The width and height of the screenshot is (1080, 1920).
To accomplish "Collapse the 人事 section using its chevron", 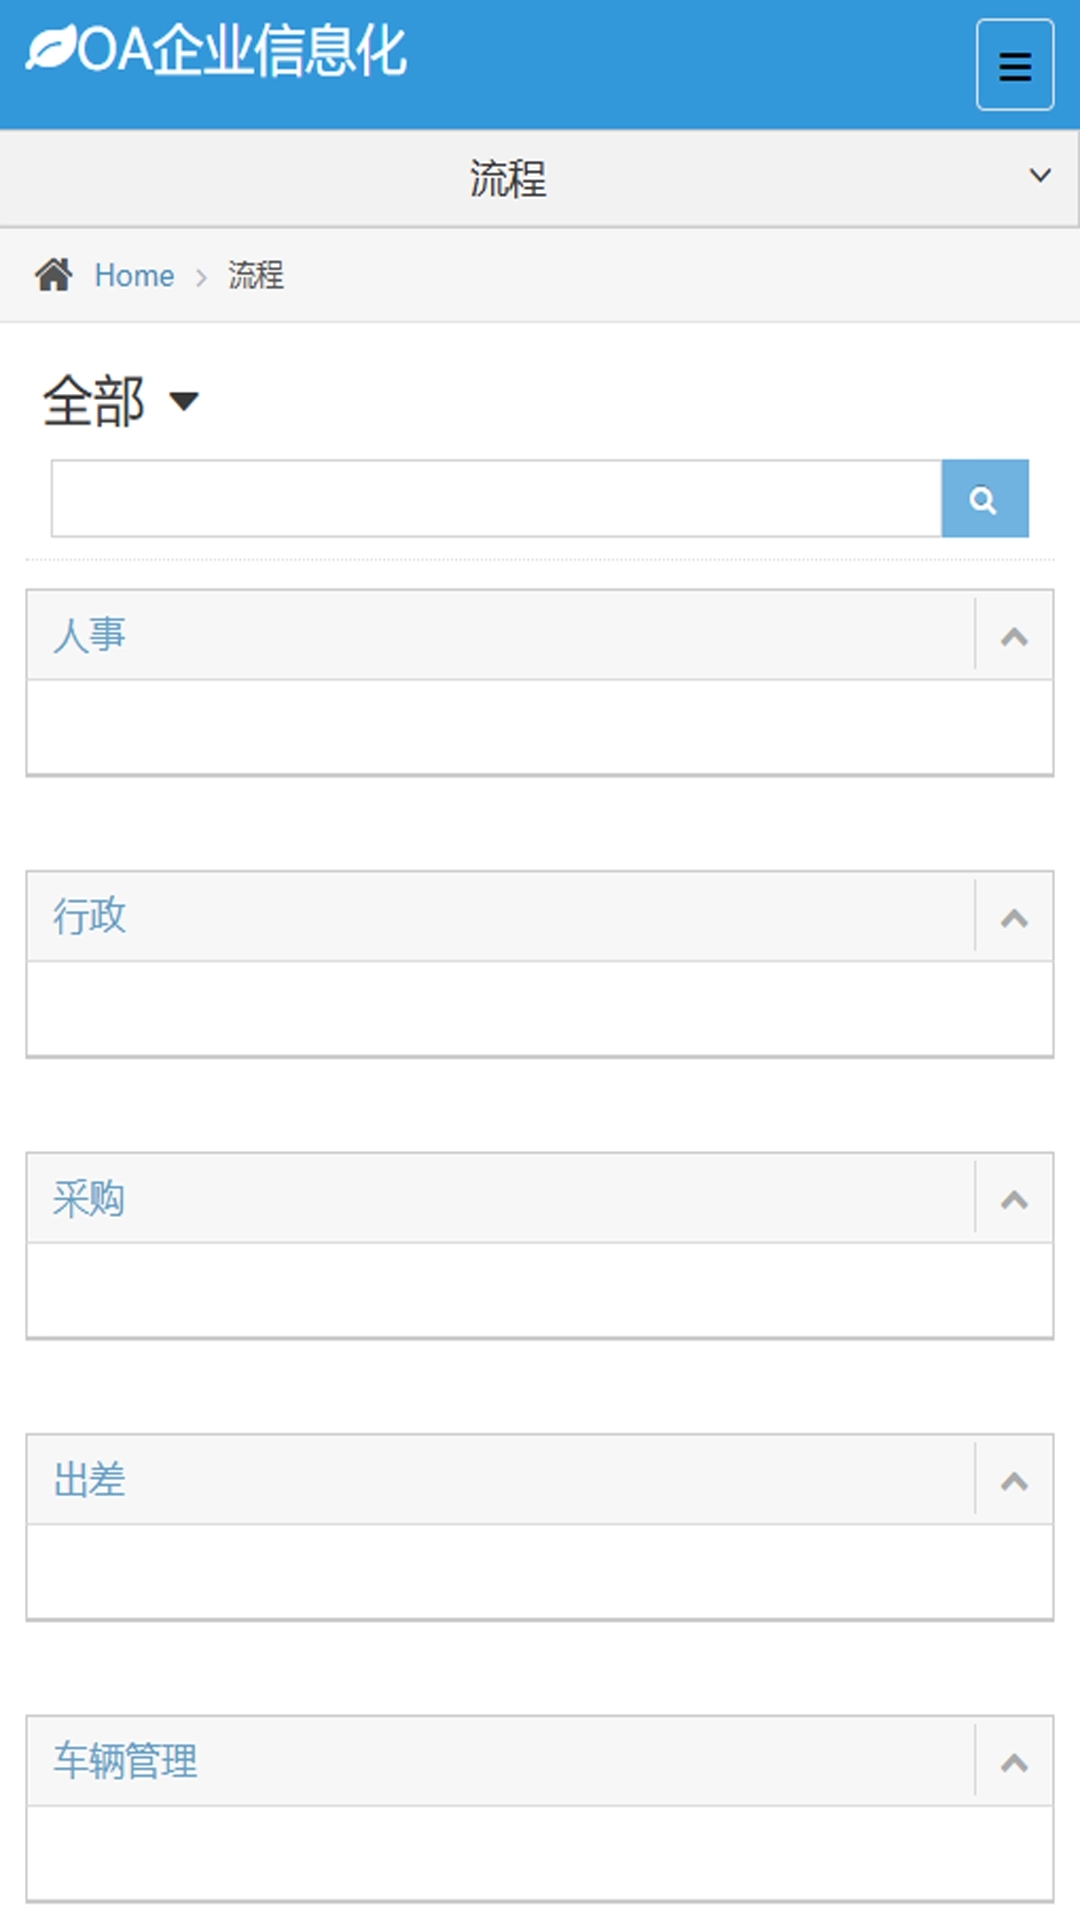I will [1013, 634].
